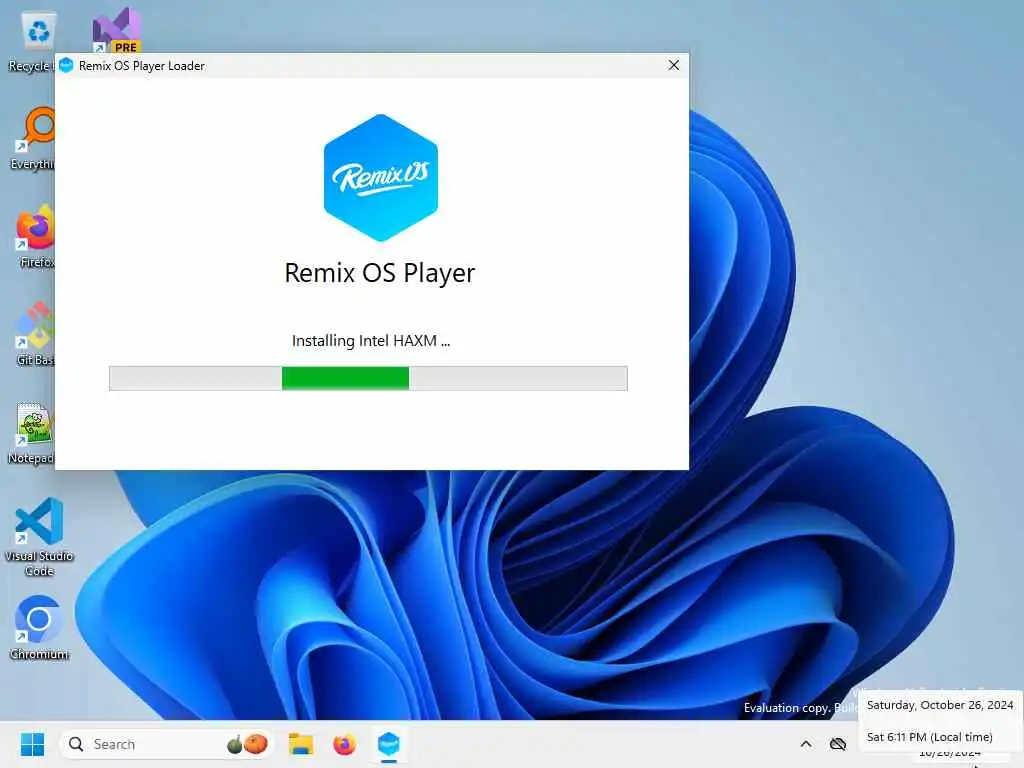
Task: Click the Remix OS title bar icon
Action: pos(66,65)
